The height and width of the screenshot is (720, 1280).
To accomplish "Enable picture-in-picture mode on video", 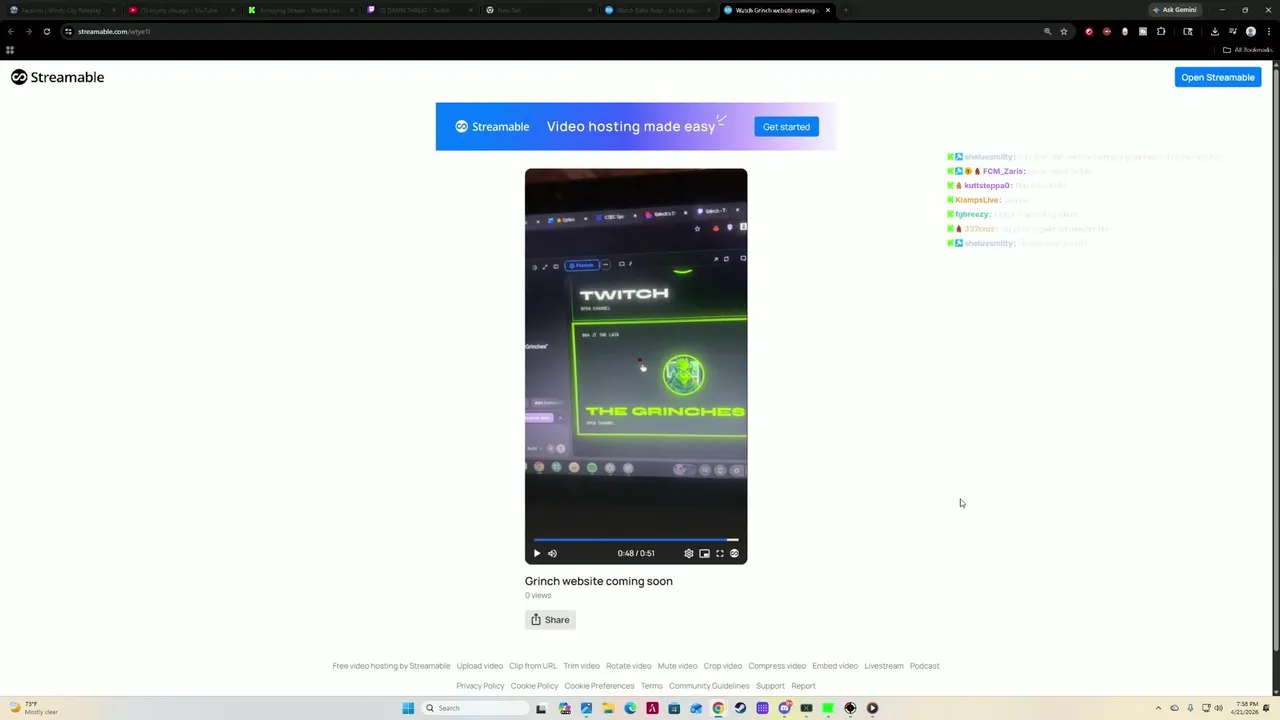I will click(704, 553).
